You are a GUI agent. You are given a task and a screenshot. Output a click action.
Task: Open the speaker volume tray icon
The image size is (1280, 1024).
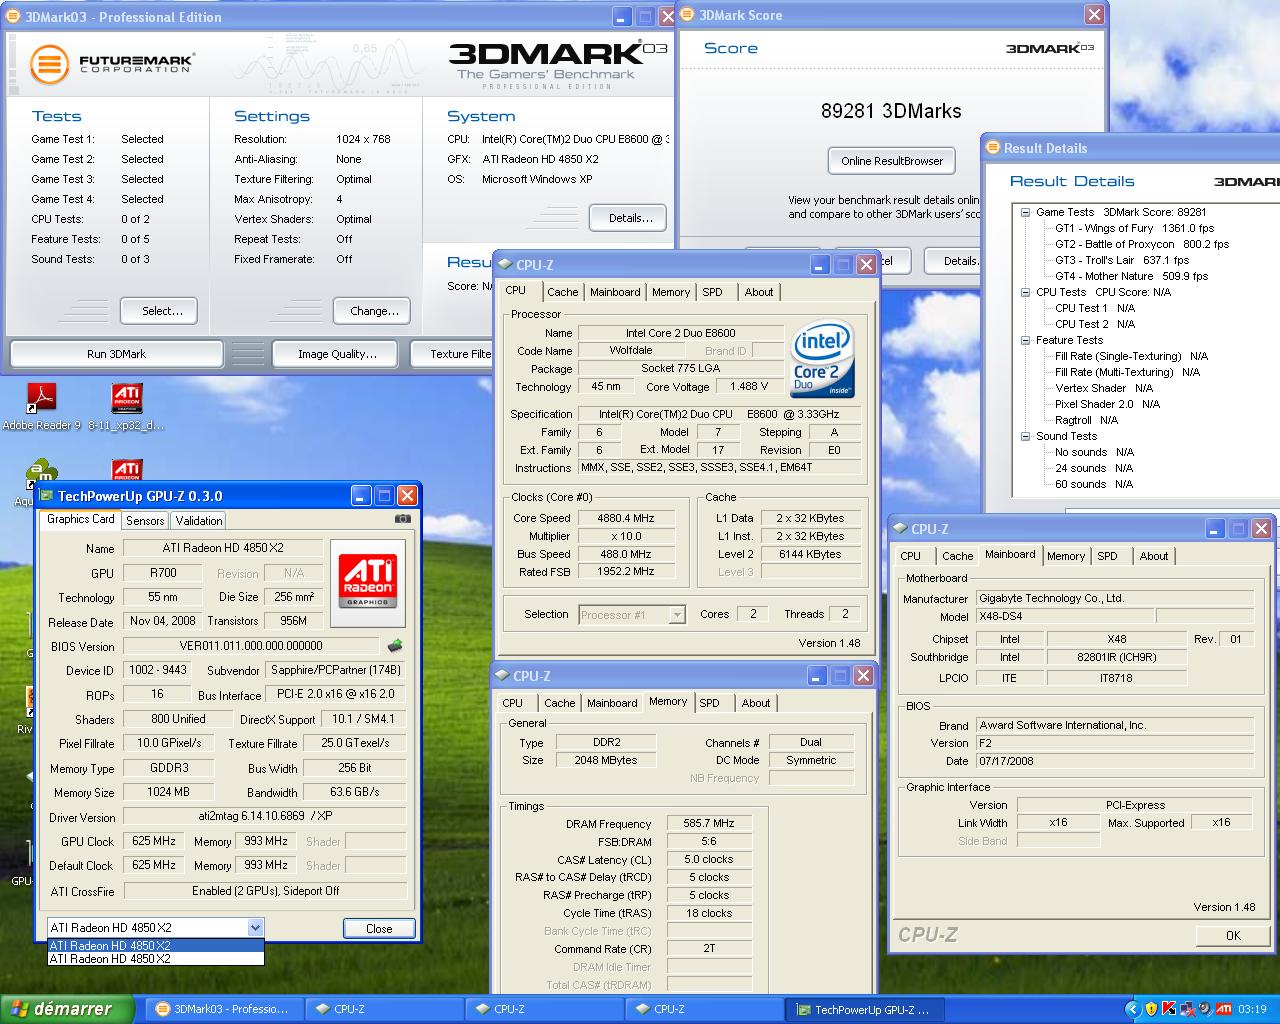1203,1009
